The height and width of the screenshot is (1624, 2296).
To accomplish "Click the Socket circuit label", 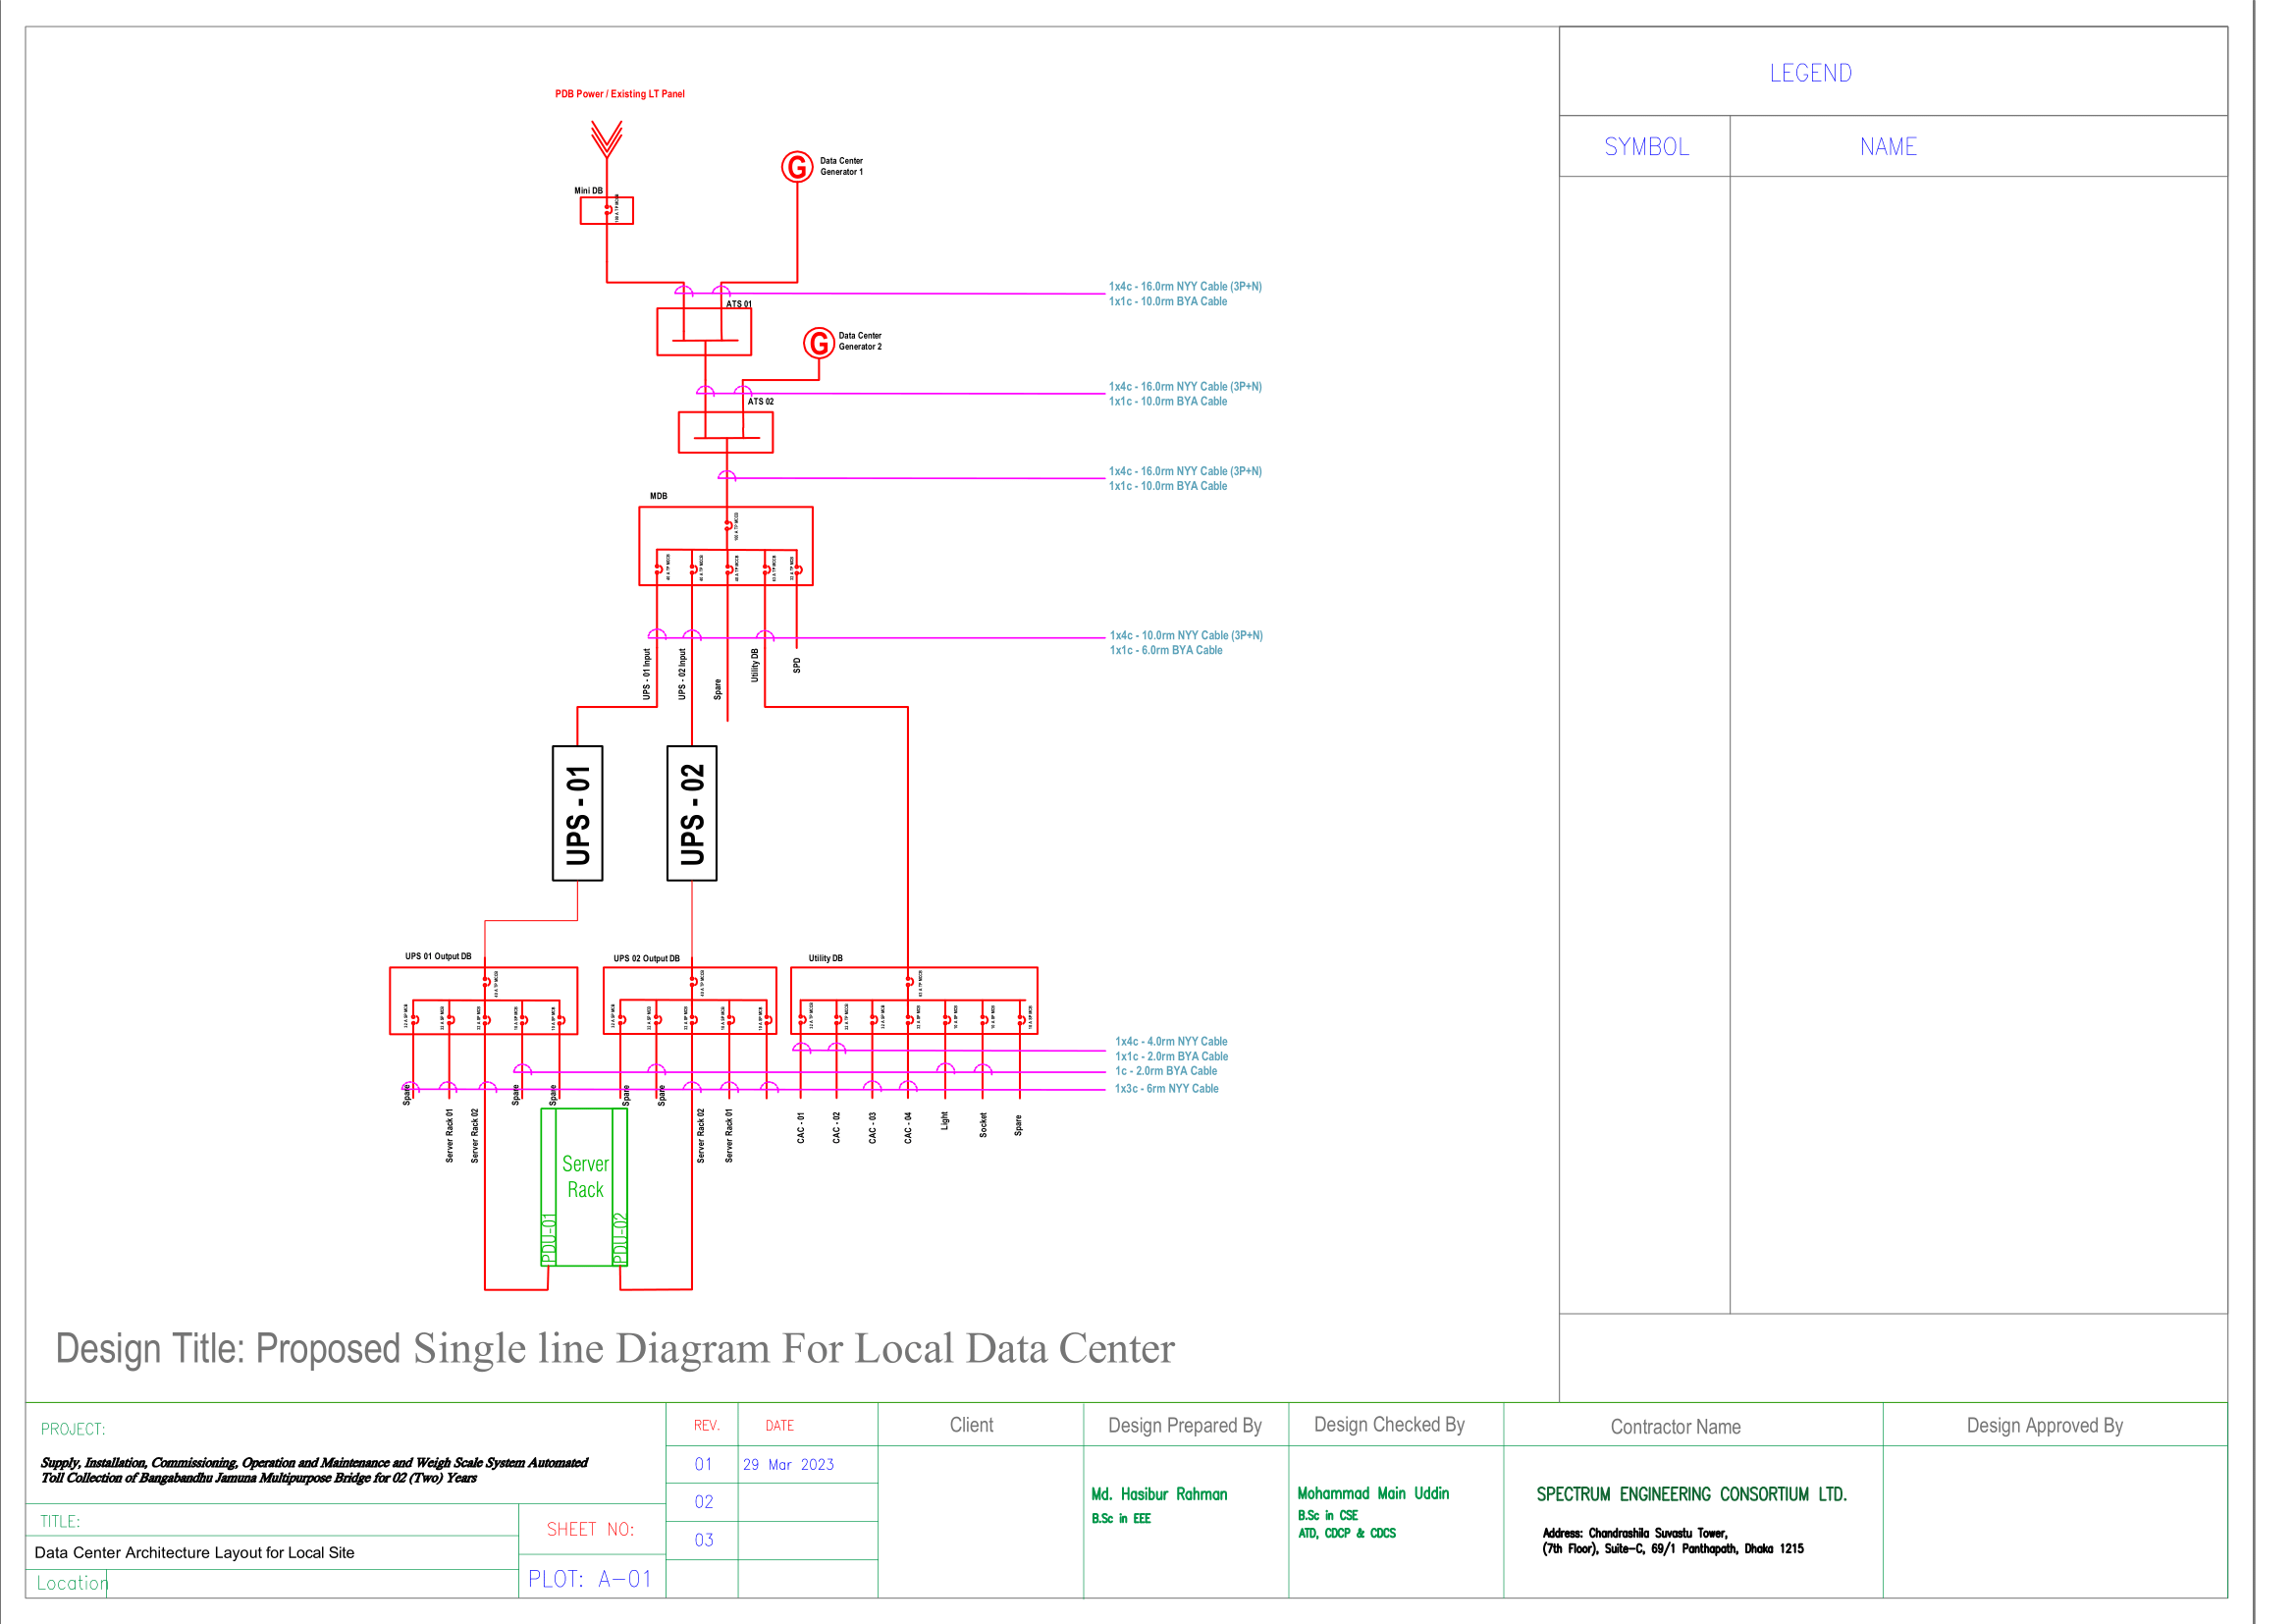I will (983, 1125).
